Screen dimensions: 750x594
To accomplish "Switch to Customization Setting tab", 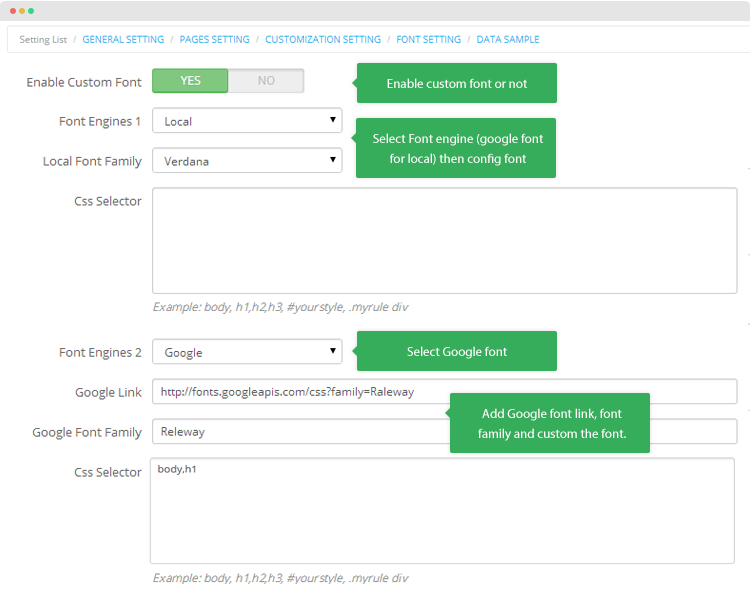I will point(323,39).
